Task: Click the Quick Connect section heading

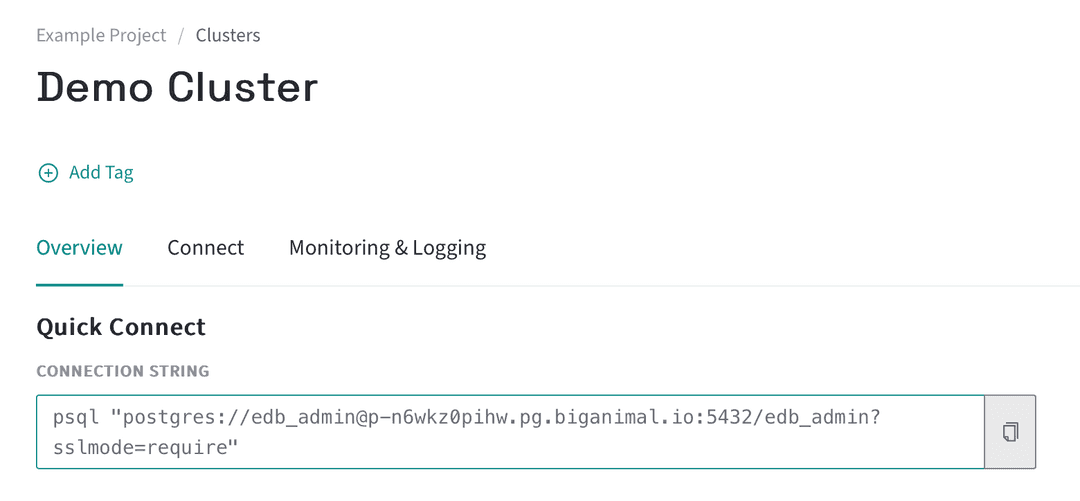Action: 121,327
